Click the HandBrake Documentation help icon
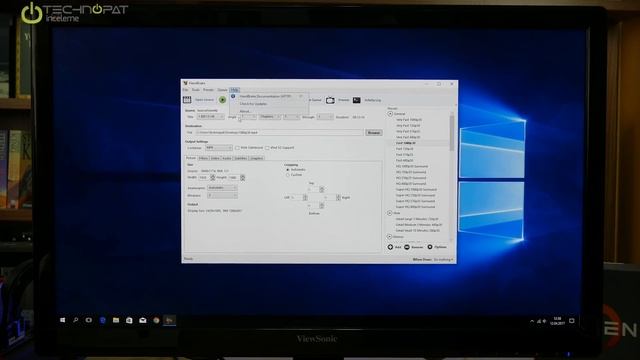The image size is (640, 360). pyautogui.click(x=233, y=96)
